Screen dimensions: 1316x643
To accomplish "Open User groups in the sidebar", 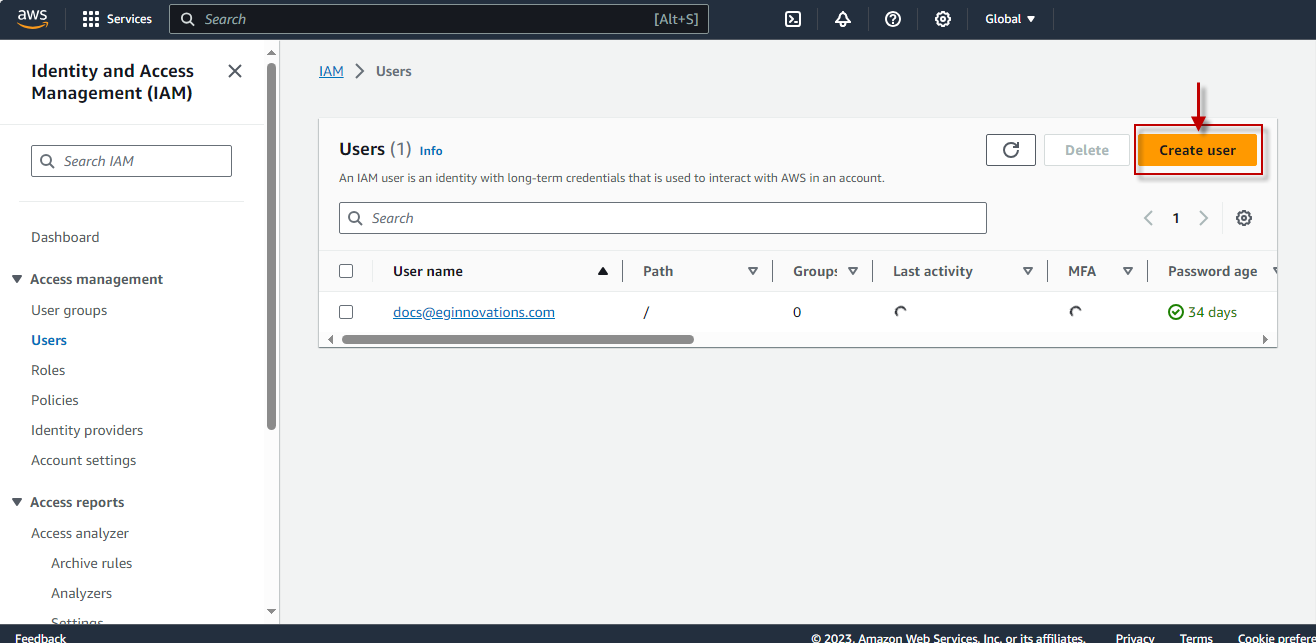I will click(x=69, y=310).
